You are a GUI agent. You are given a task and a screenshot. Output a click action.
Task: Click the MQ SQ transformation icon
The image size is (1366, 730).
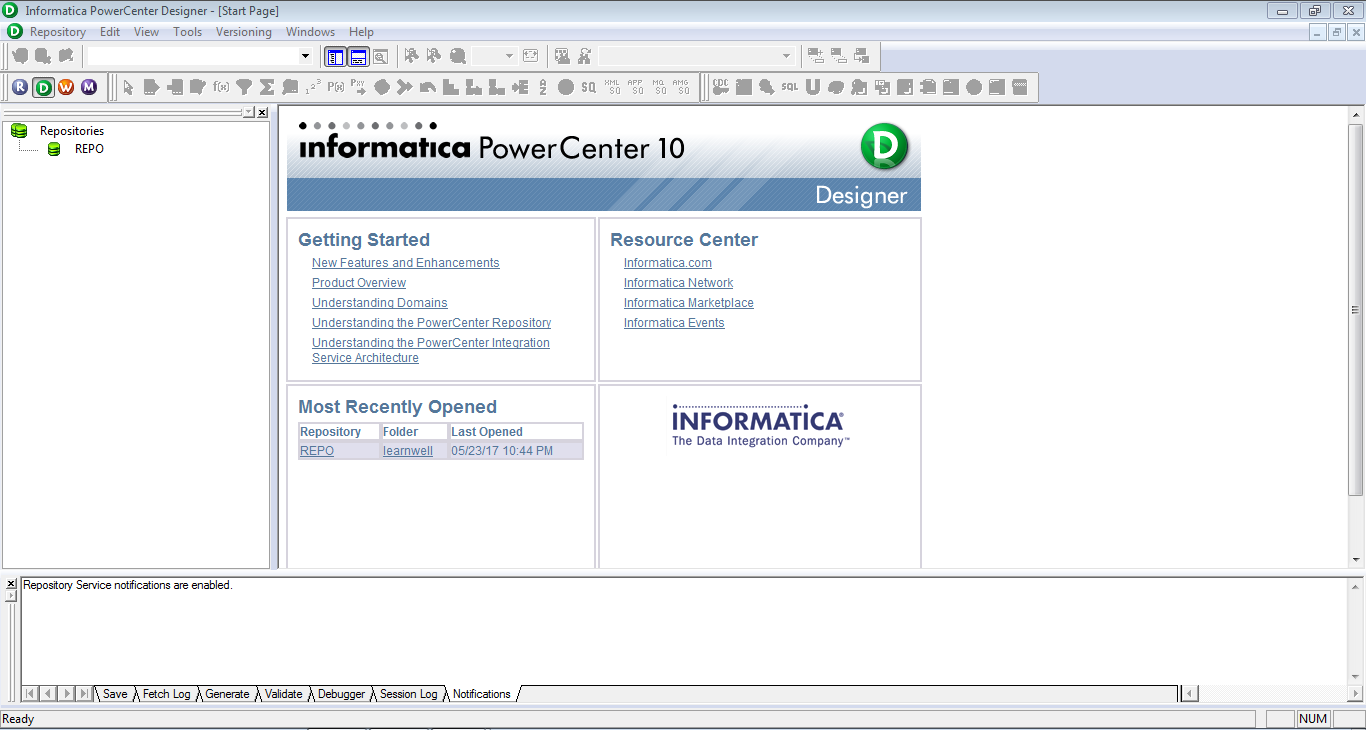click(659, 87)
